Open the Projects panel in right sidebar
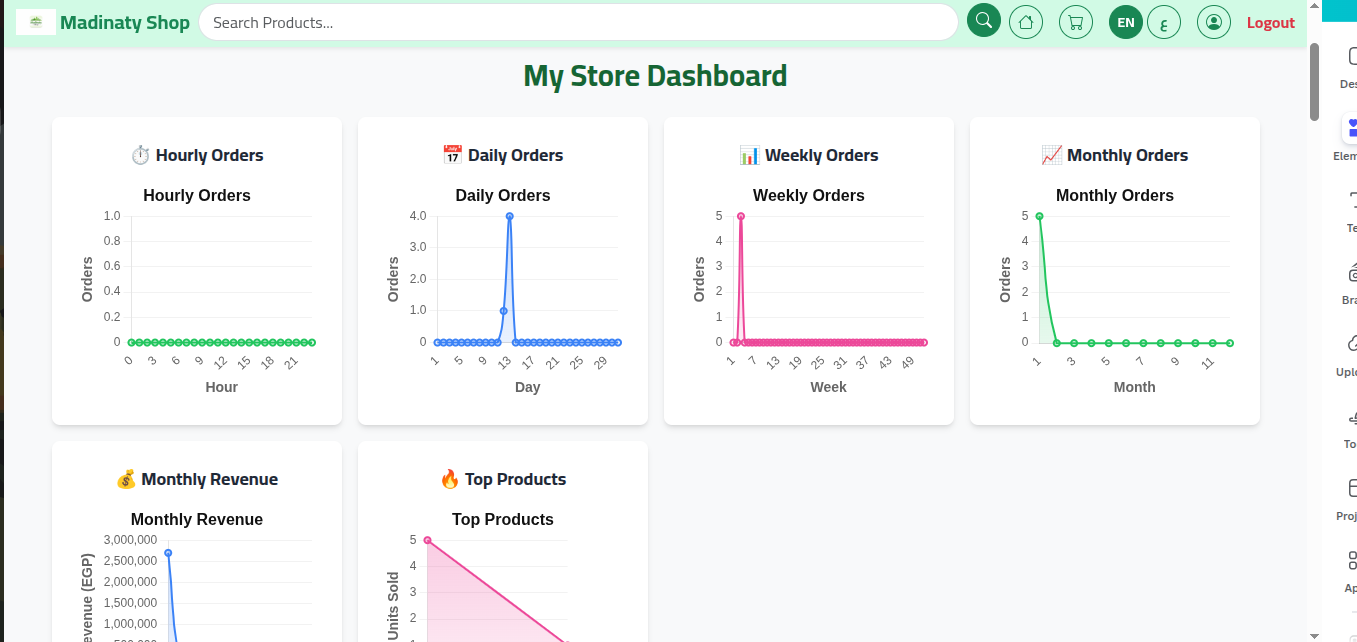This screenshot has width=1357, height=642. (1350, 496)
